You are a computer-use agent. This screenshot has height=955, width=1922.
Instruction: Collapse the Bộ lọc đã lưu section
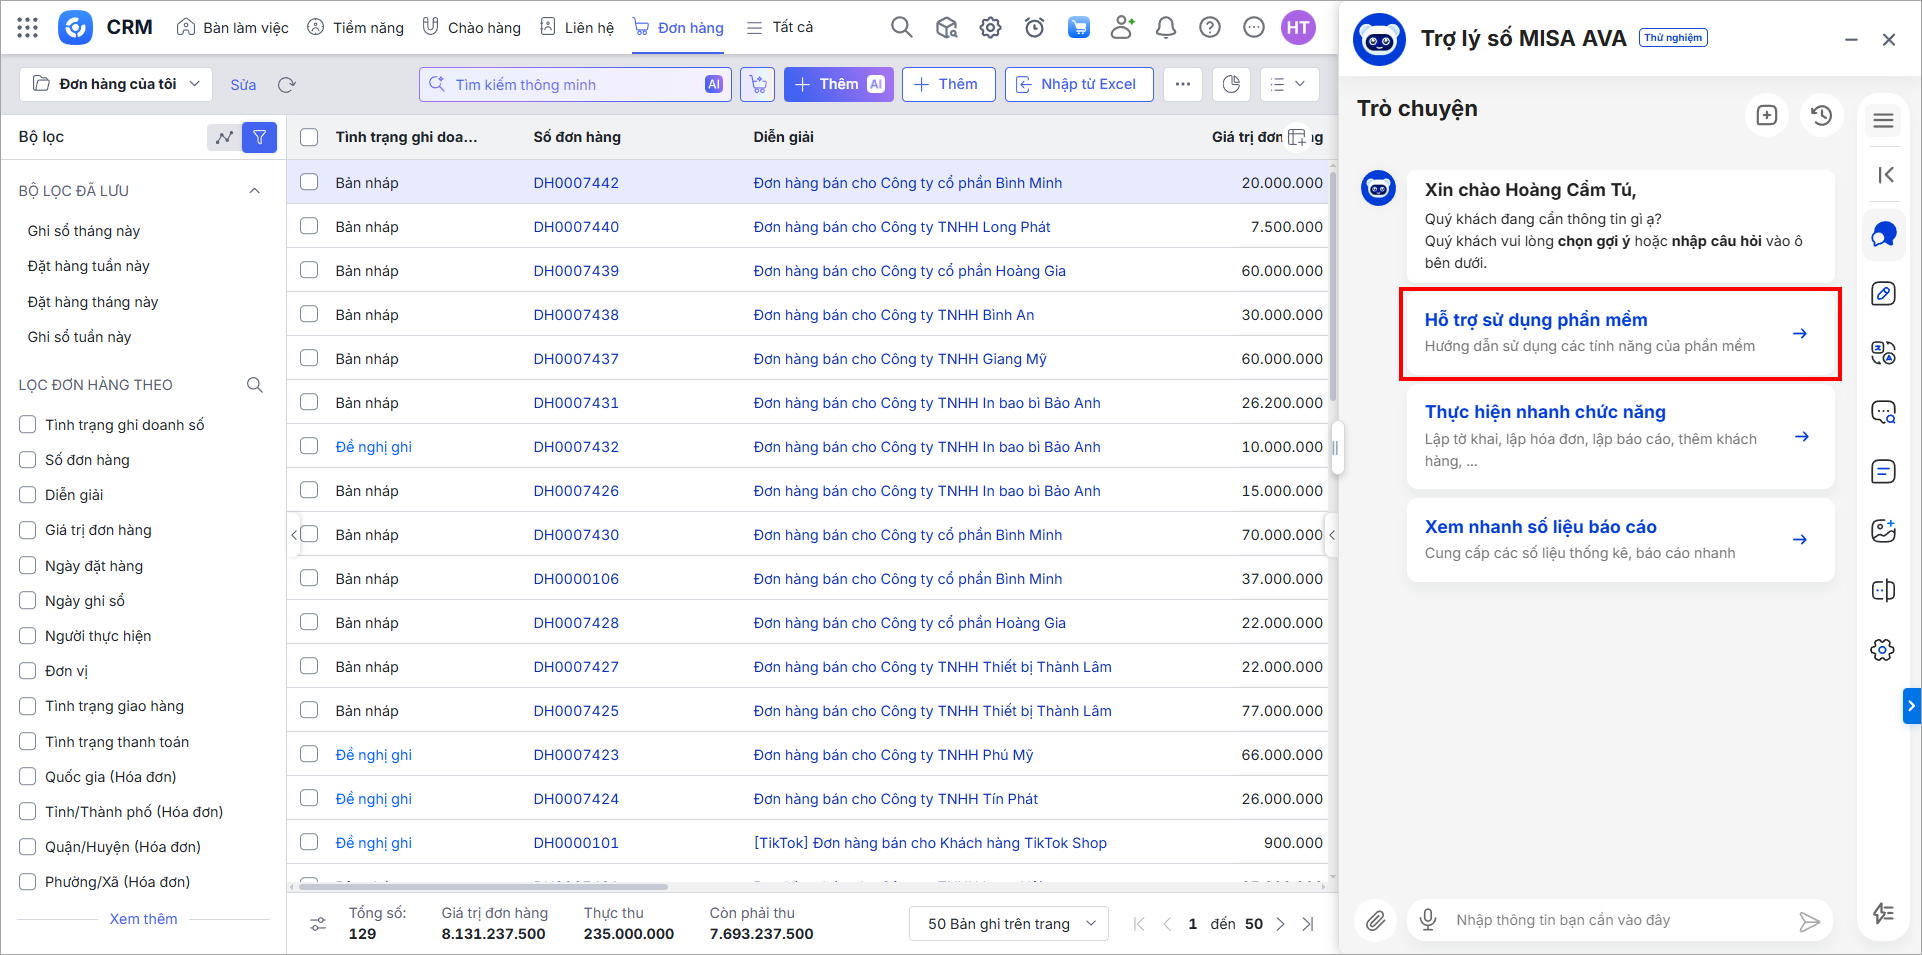pyautogui.click(x=254, y=191)
